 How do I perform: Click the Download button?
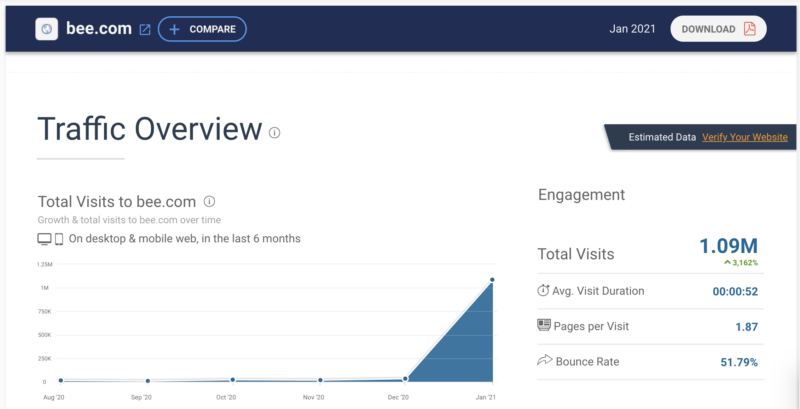[718, 29]
